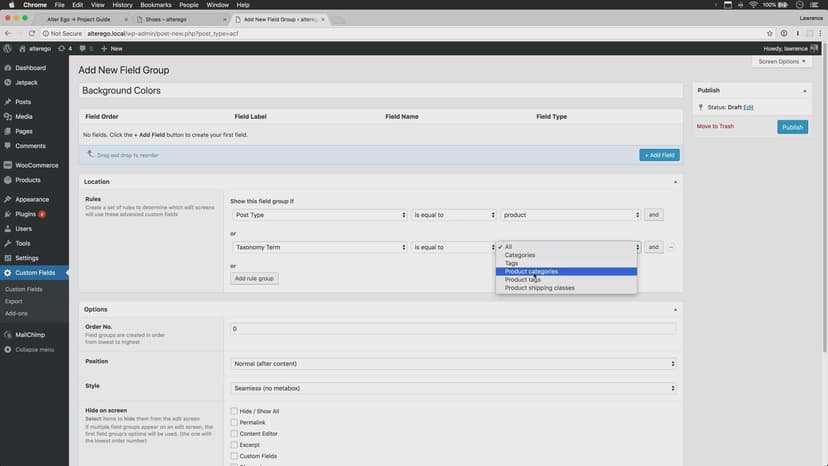The height and width of the screenshot is (466, 828).
Task: Click the WordPress logo in admin bar
Action: (8, 48)
